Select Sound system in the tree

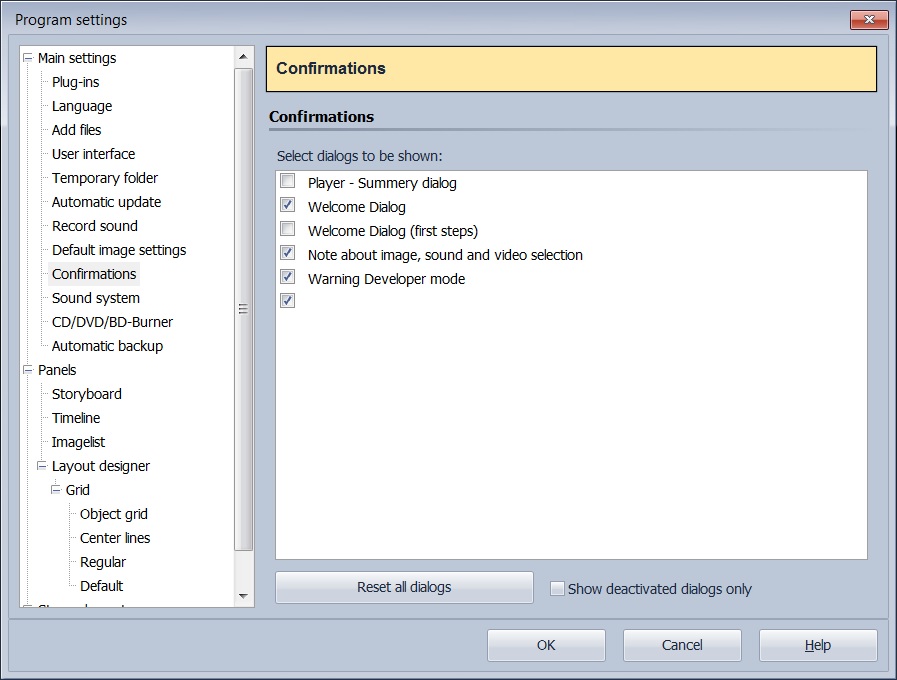coord(96,298)
